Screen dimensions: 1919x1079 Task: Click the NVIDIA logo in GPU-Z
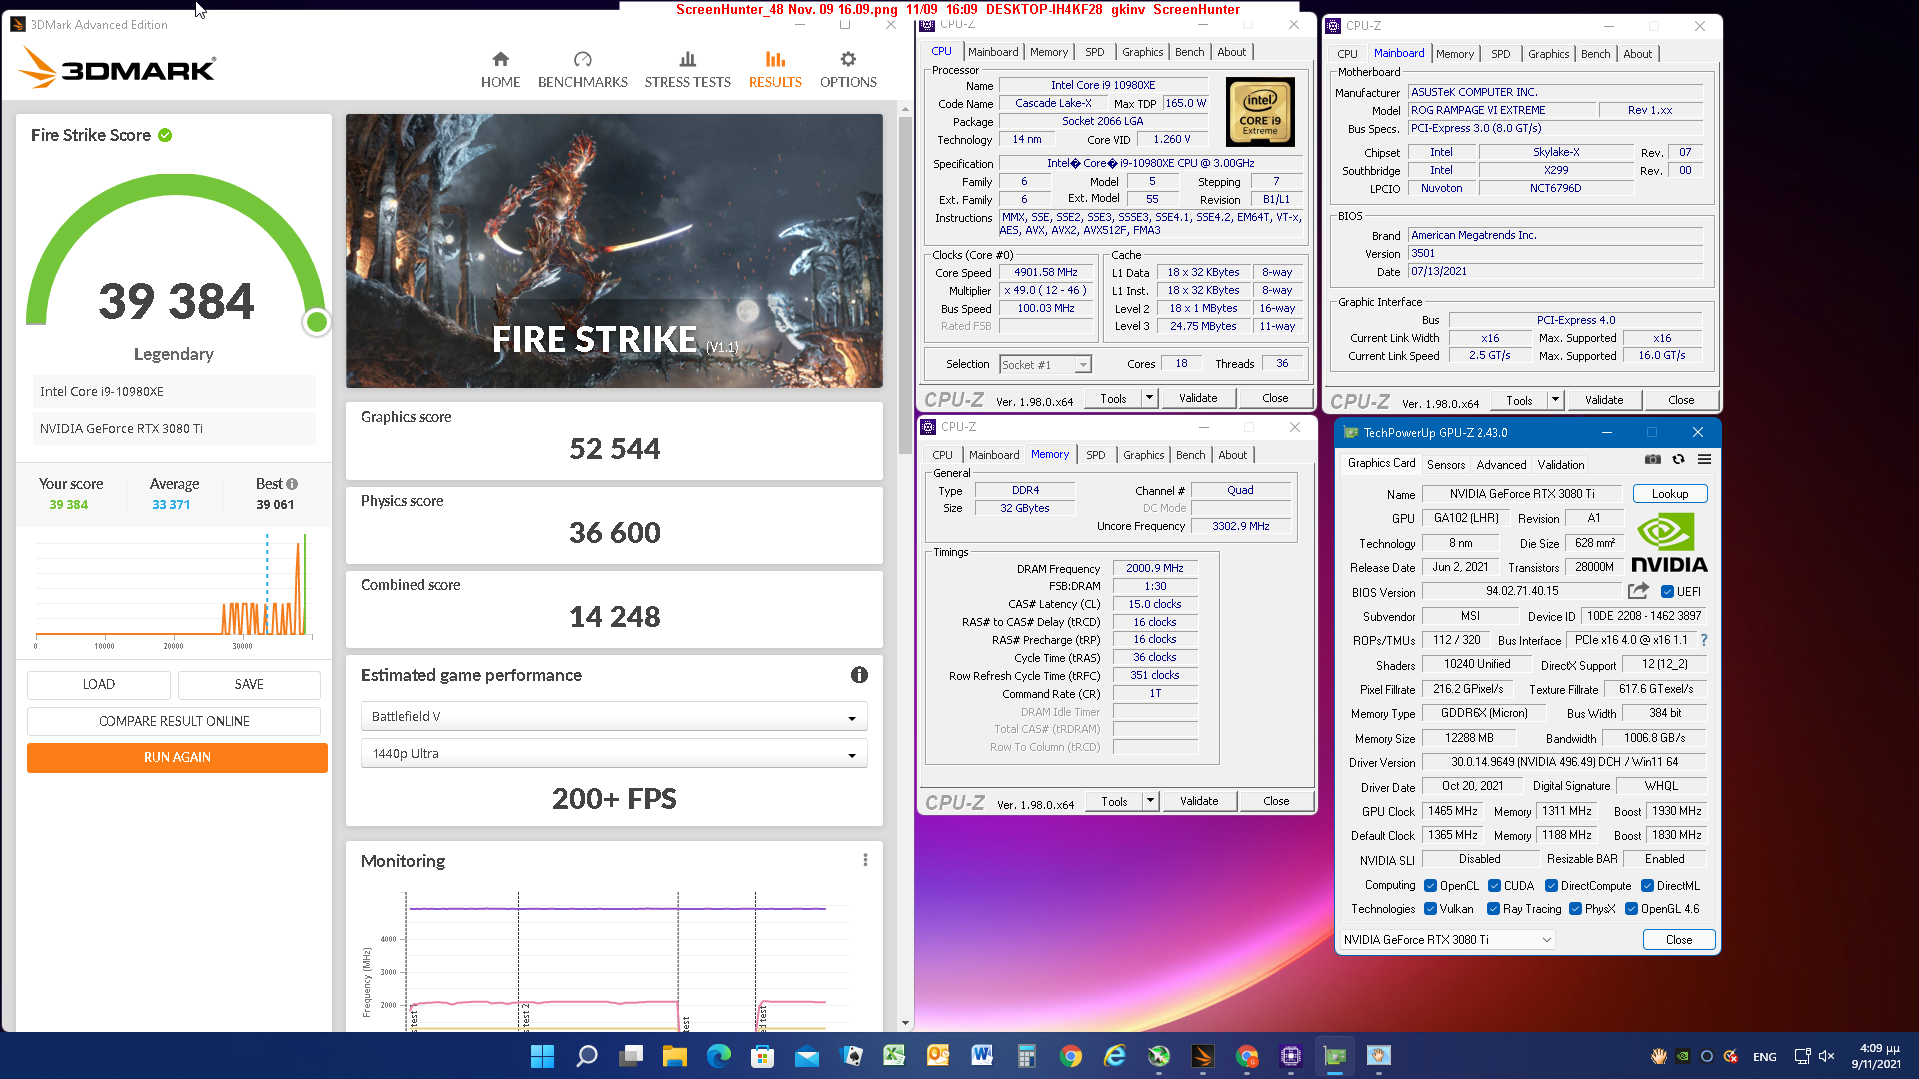(1669, 543)
